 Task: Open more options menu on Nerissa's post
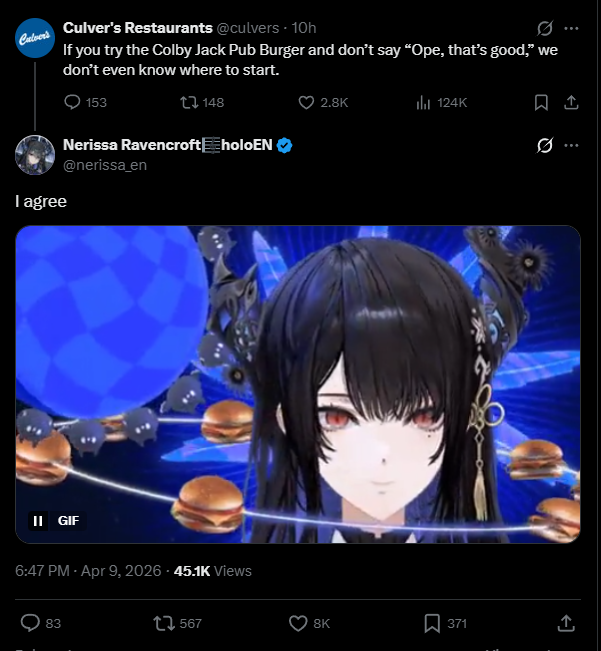pos(572,145)
